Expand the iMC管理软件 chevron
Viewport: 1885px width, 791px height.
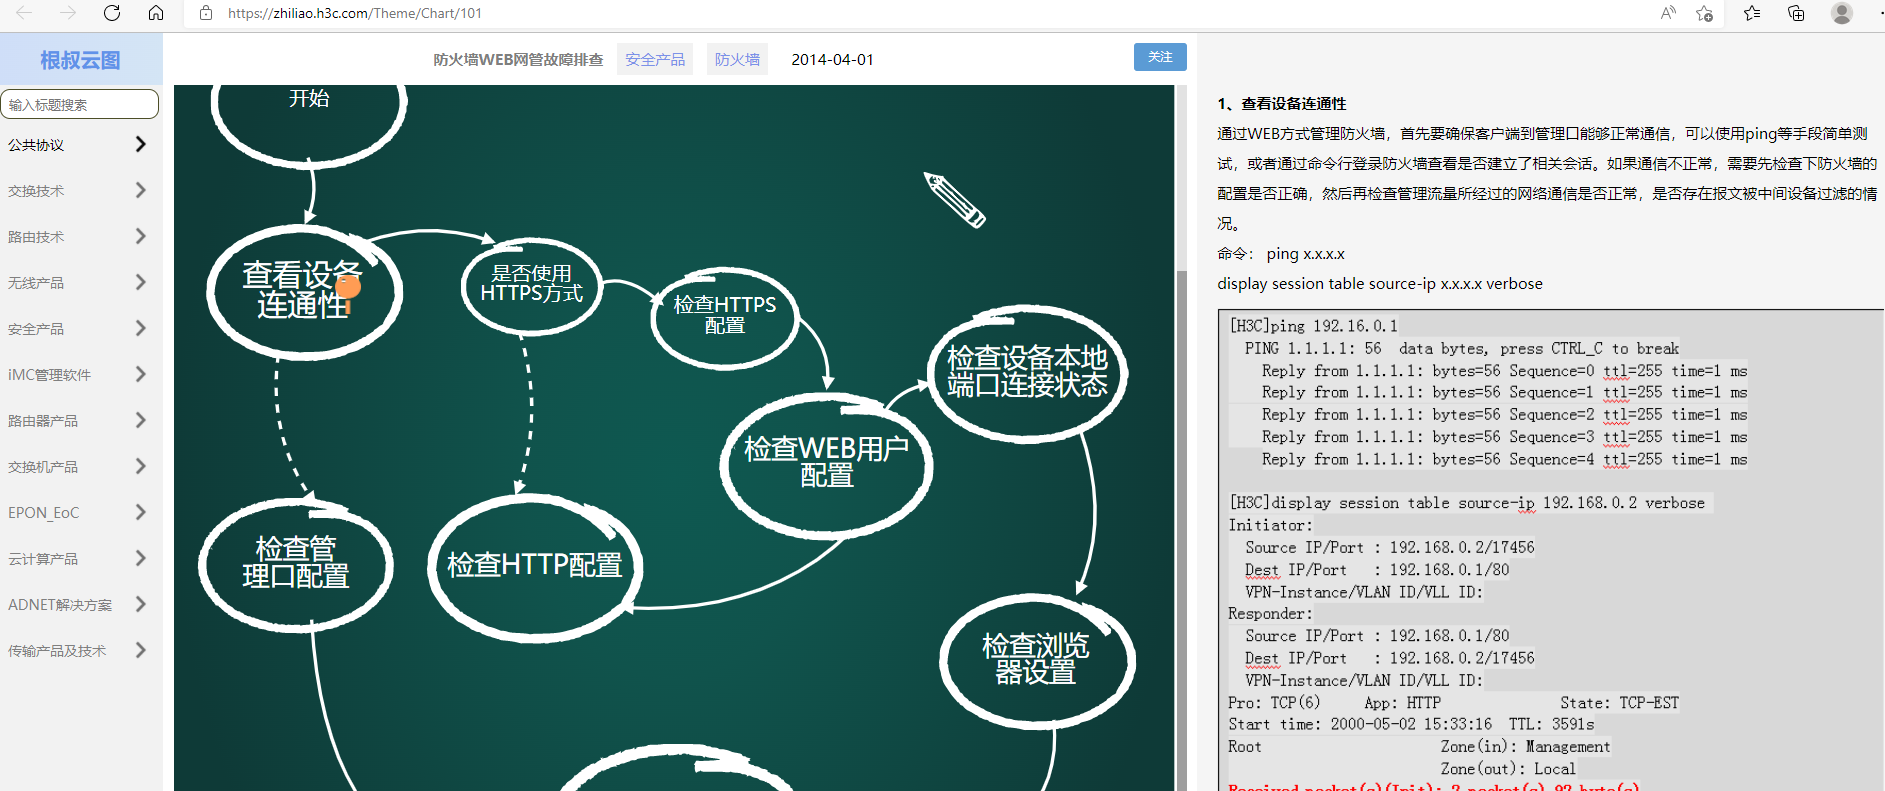pyautogui.click(x=141, y=374)
